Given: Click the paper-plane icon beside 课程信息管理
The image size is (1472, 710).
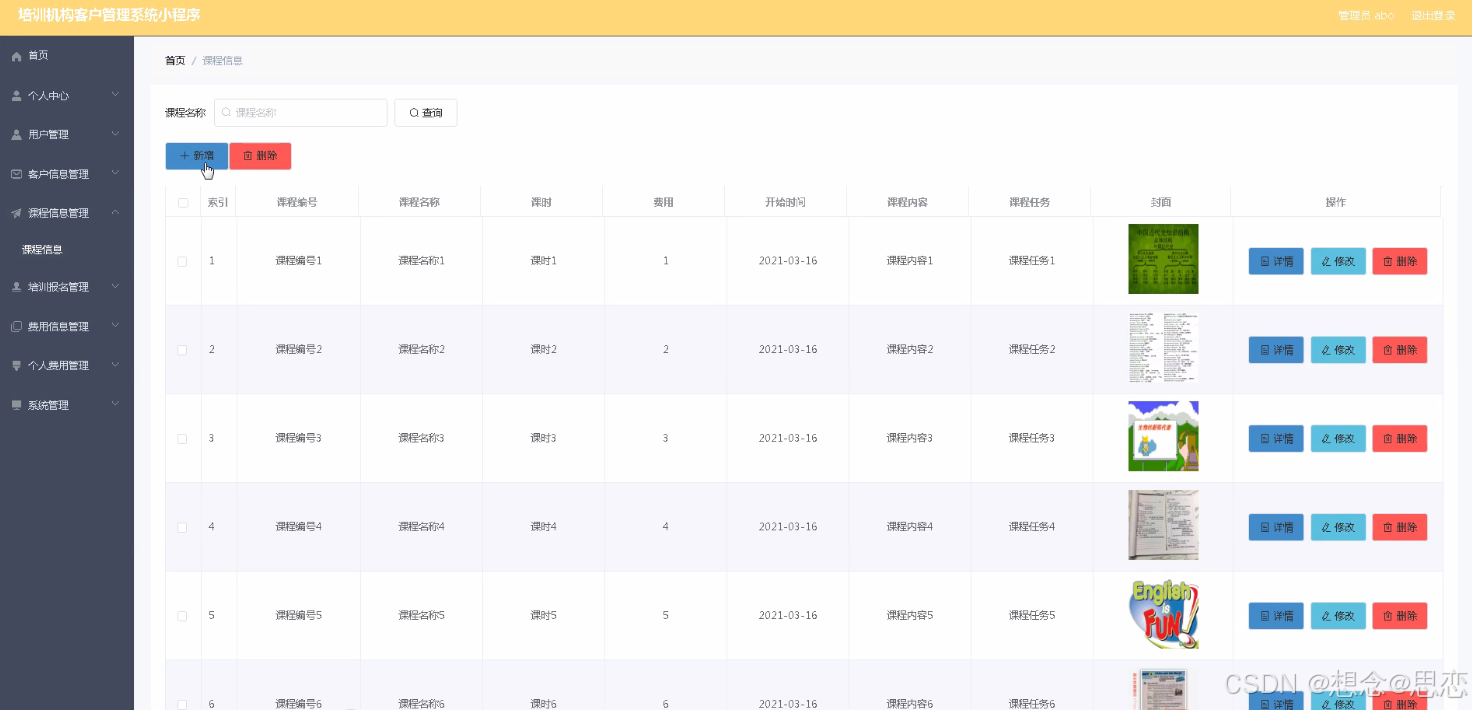Looking at the screenshot, I should click(x=16, y=213).
